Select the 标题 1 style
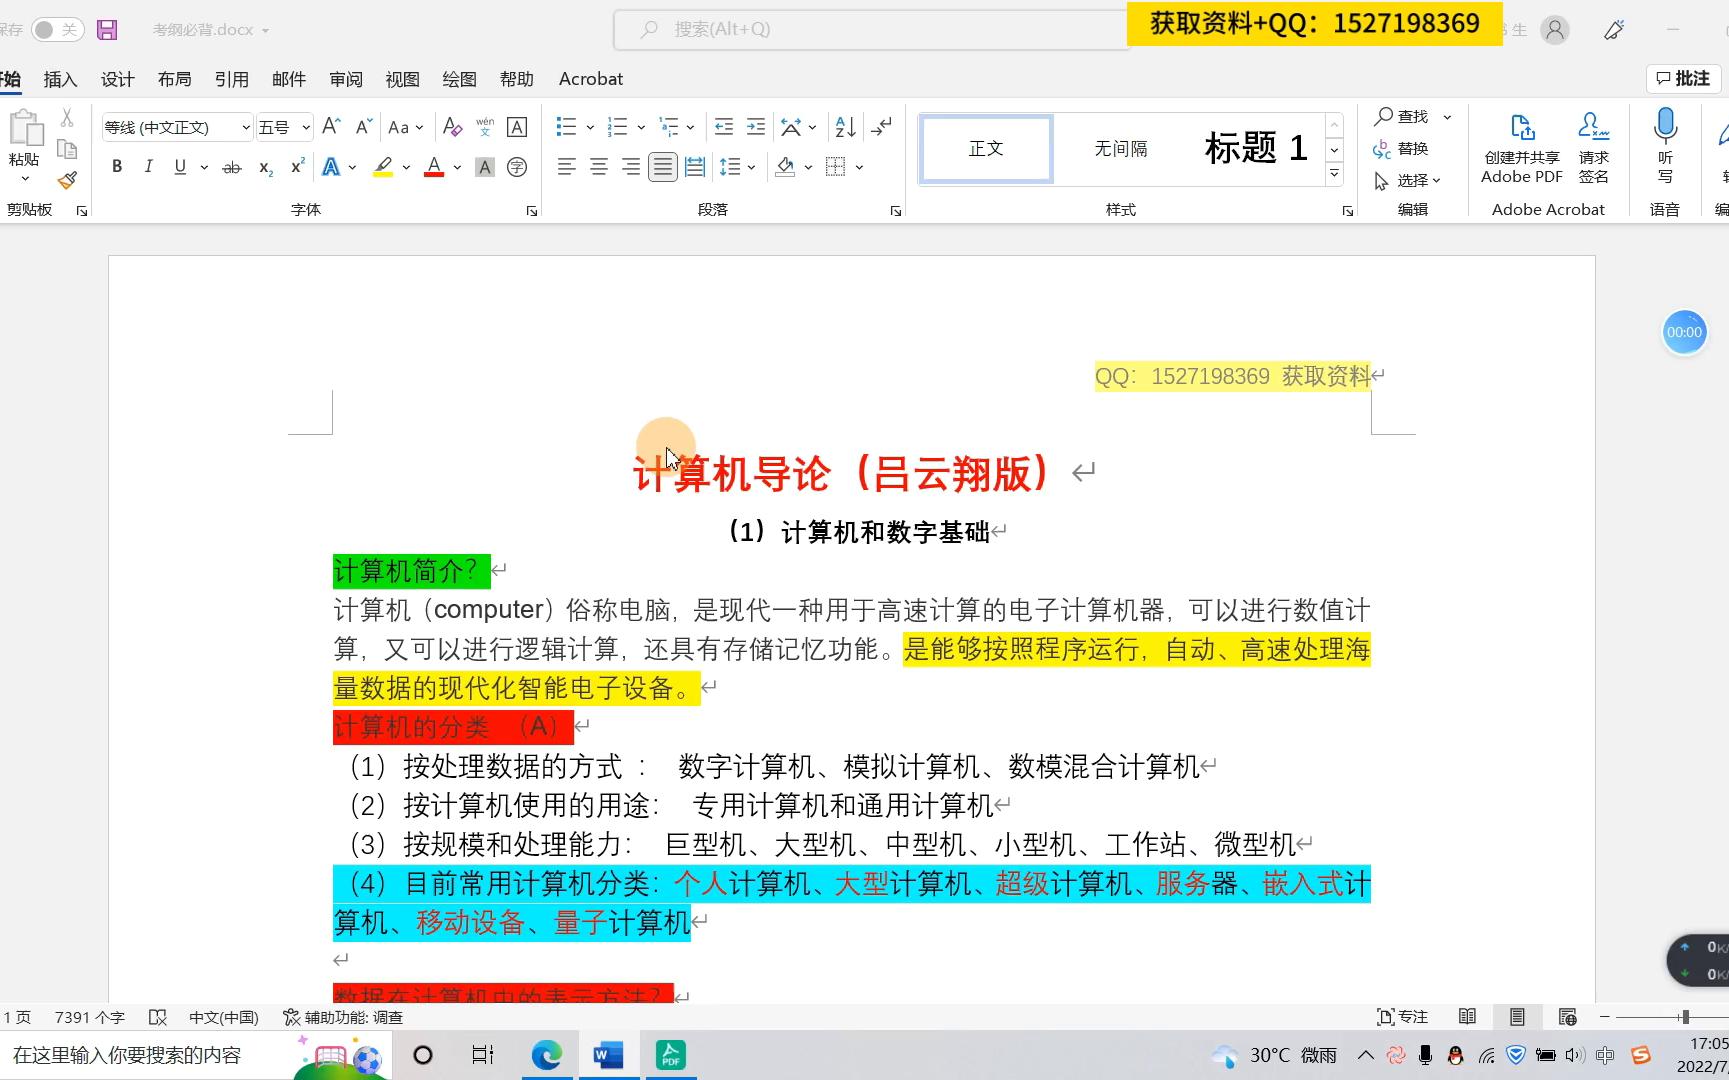The width and height of the screenshot is (1729, 1080). pos(1256,149)
